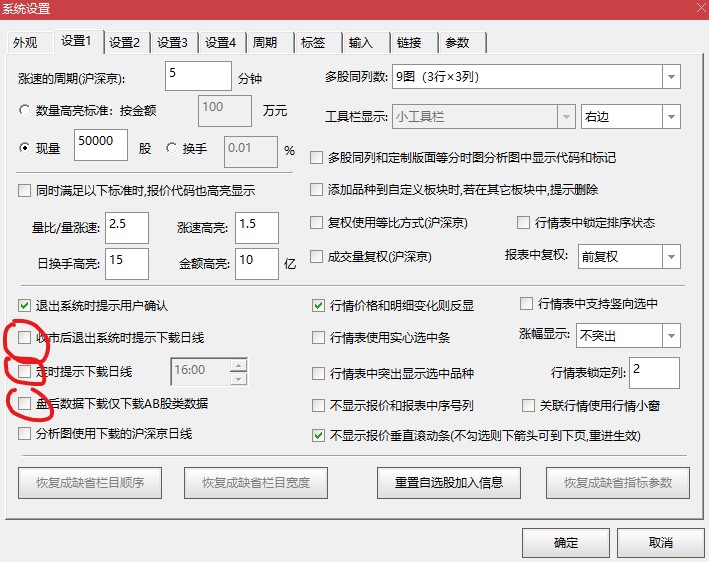The width and height of the screenshot is (709, 562).
Task: Open the 设置2 tab
Action: click(x=125, y=42)
